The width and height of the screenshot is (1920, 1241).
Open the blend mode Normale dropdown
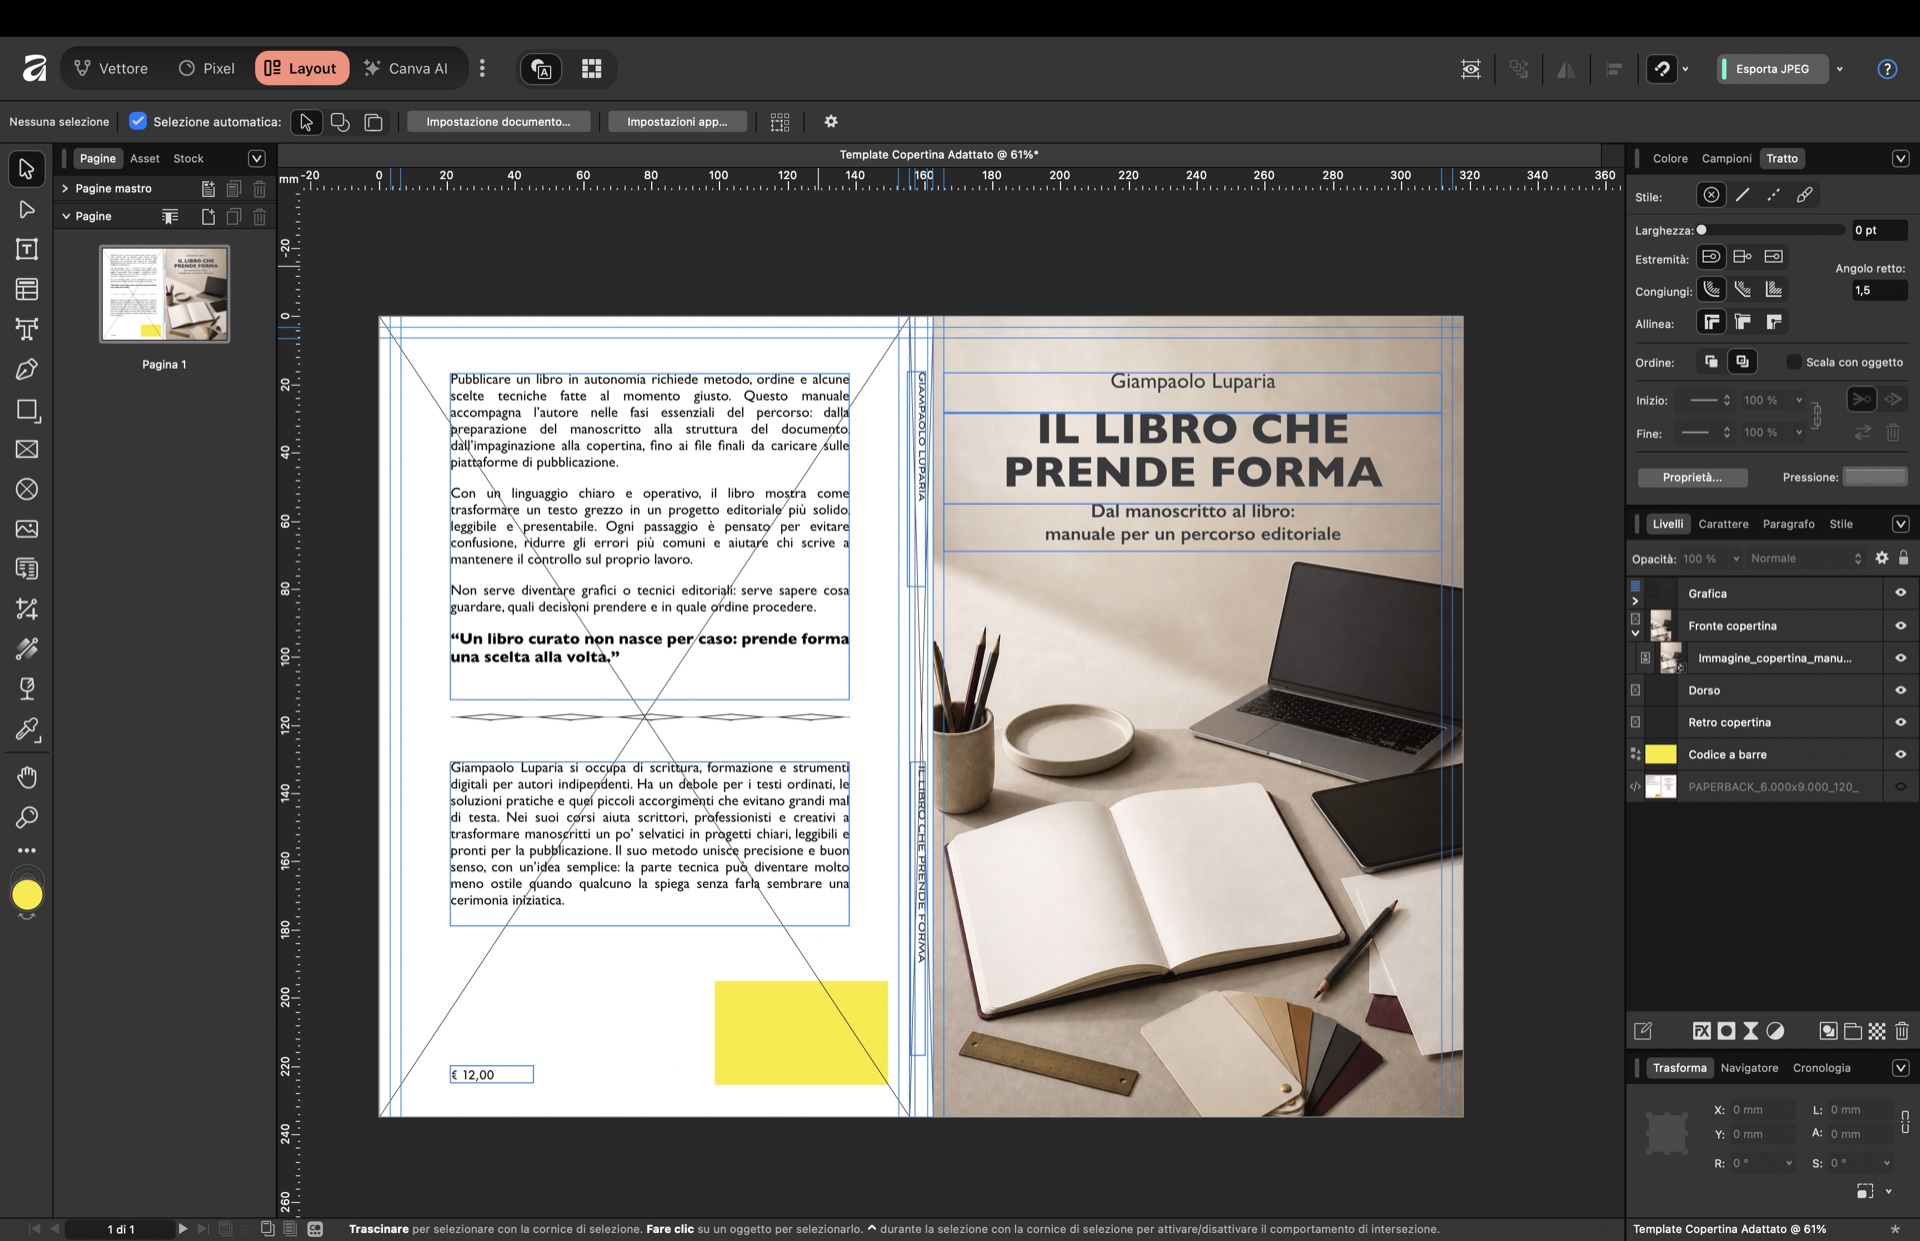click(x=1806, y=558)
